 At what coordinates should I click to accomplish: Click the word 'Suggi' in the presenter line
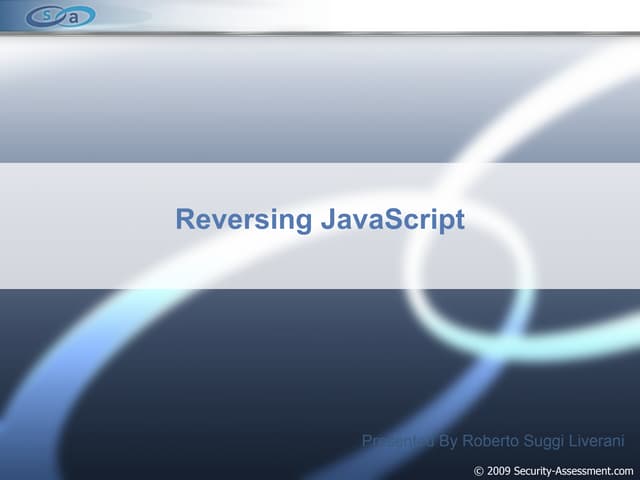pos(546,441)
